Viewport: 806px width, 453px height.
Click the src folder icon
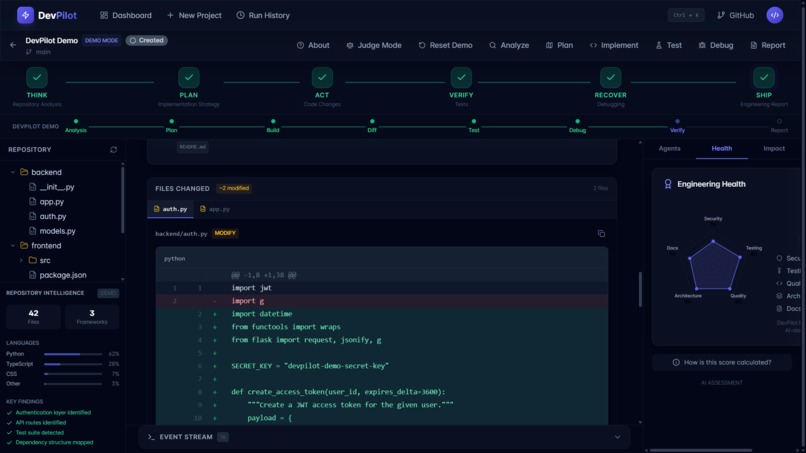32,260
